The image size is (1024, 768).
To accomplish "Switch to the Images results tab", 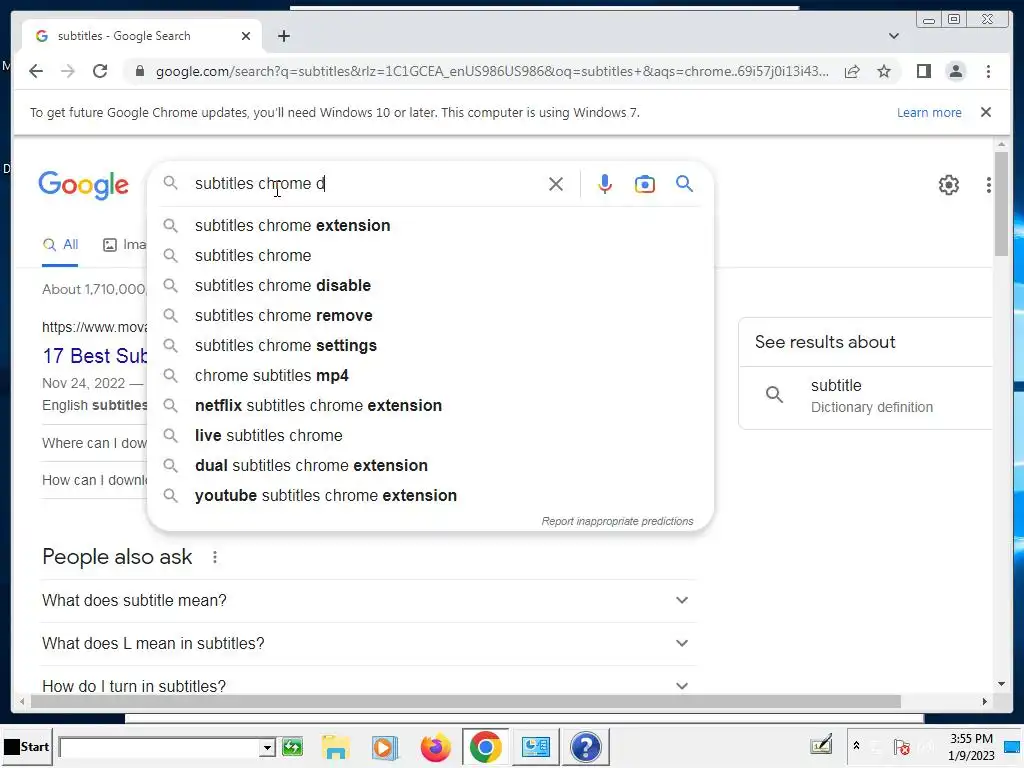I will point(124,245).
